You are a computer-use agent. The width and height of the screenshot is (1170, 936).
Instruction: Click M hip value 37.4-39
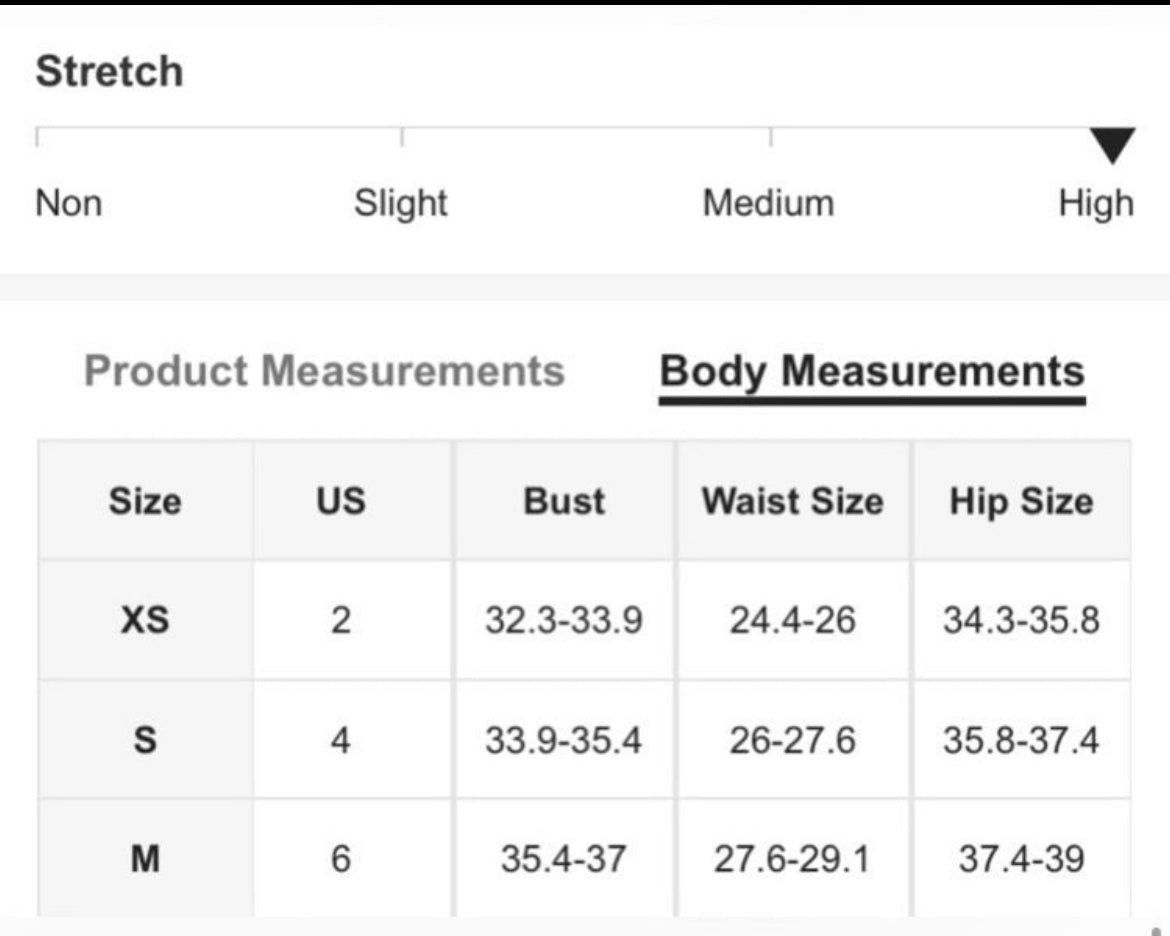click(1022, 858)
